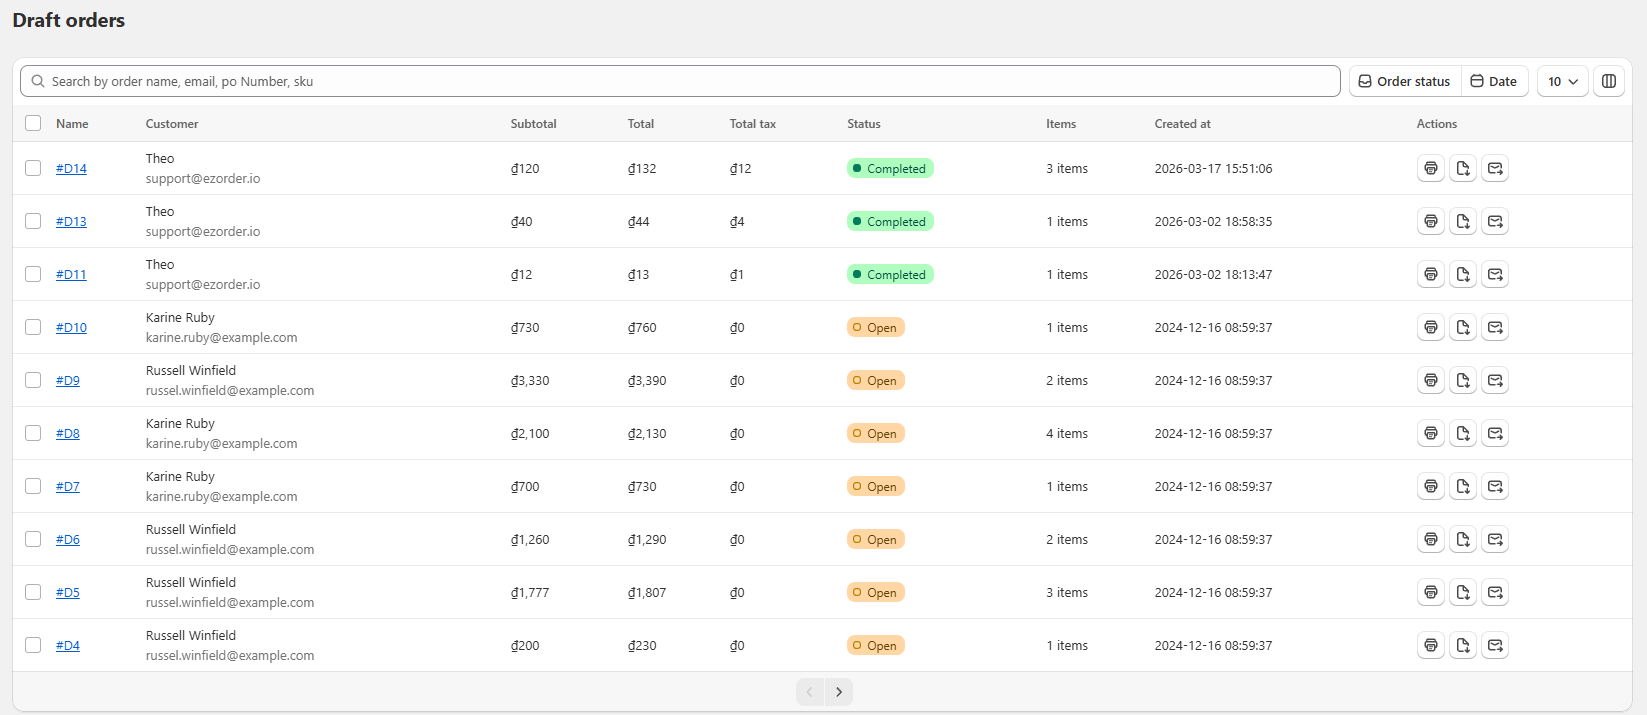The width and height of the screenshot is (1647, 715).
Task: Send email for order #D4
Action: tap(1495, 645)
